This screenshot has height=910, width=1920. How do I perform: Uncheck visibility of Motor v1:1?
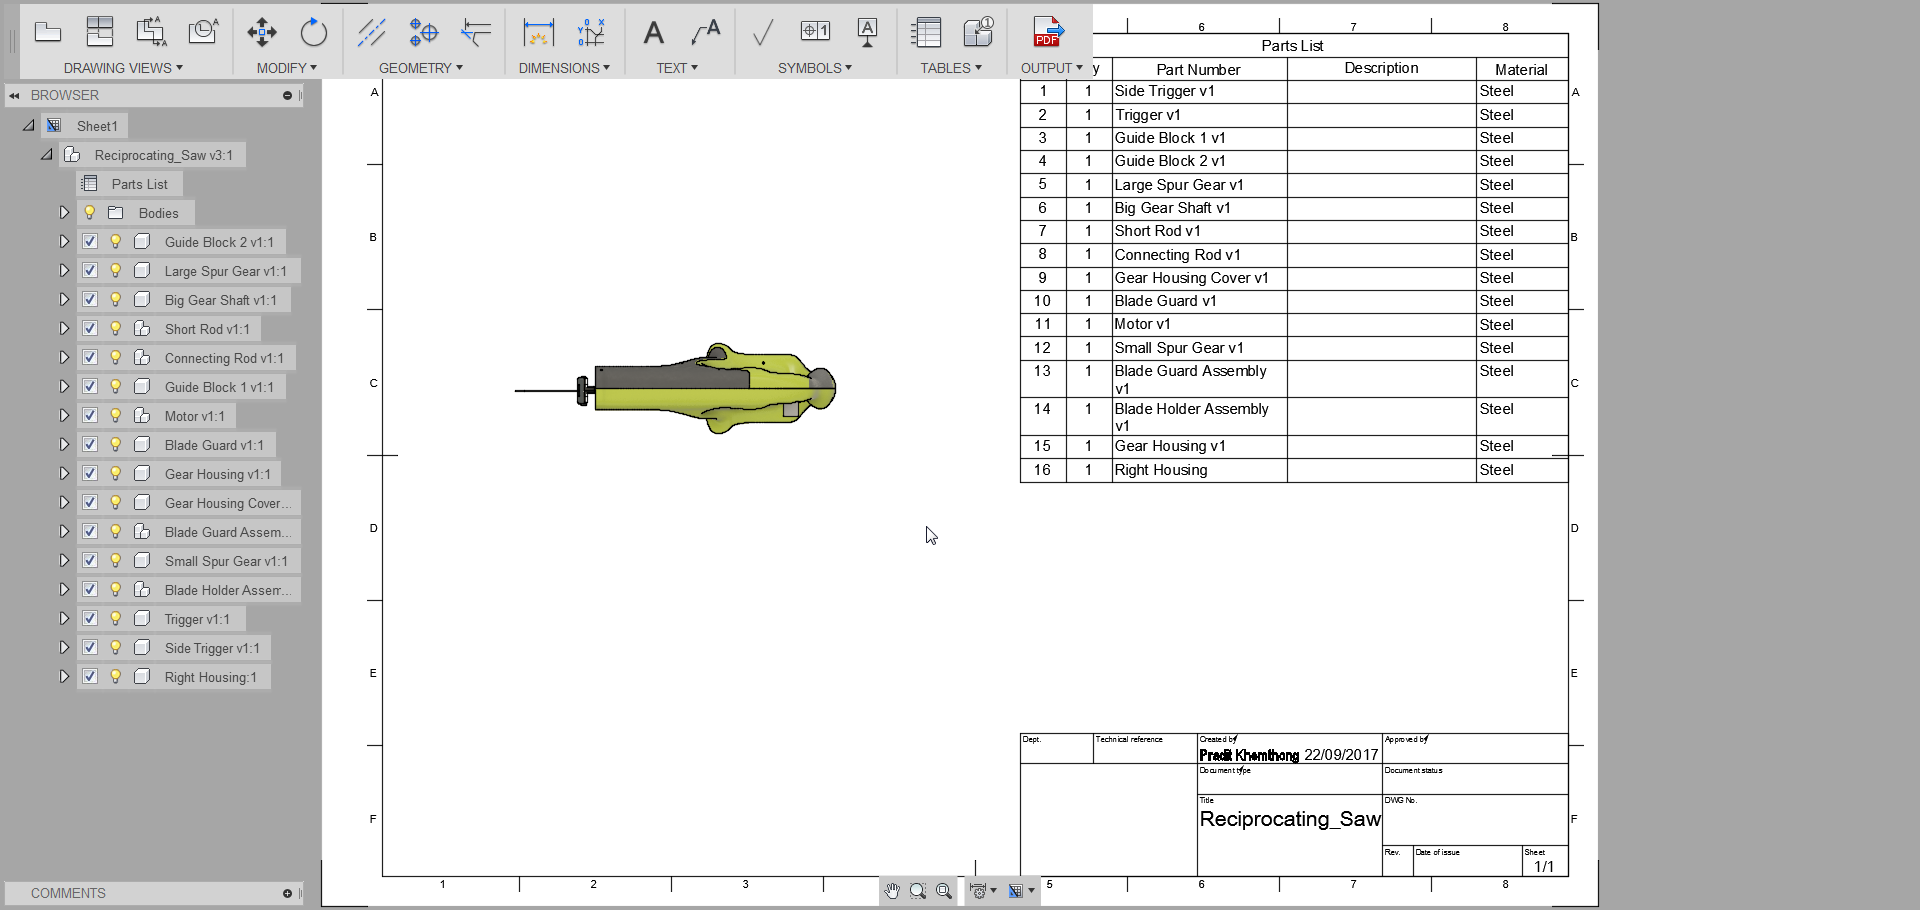[x=89, y=415]
